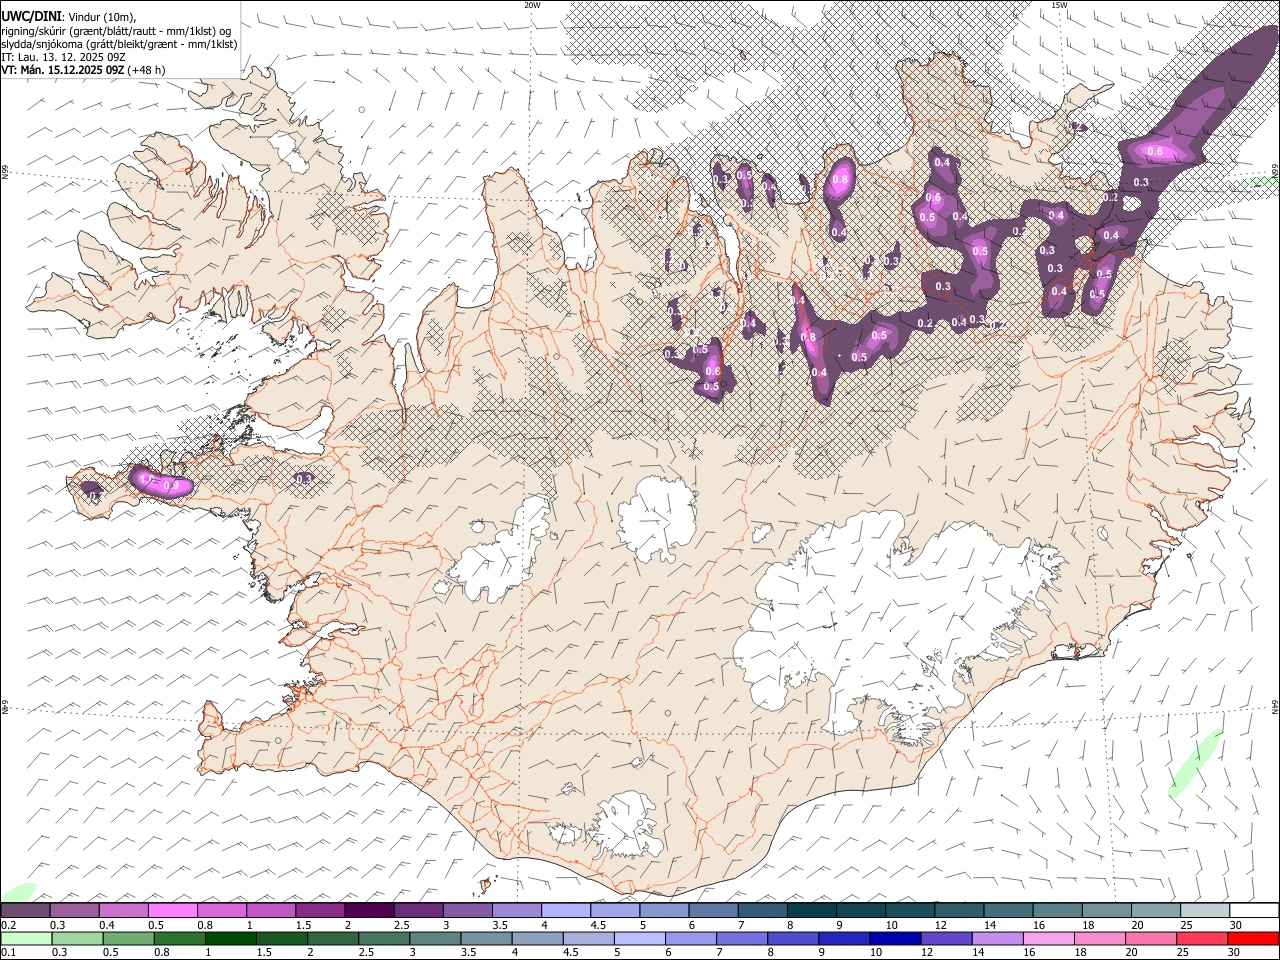Click the bright pink 0.5 swatch in upper legend

(173, 911)
